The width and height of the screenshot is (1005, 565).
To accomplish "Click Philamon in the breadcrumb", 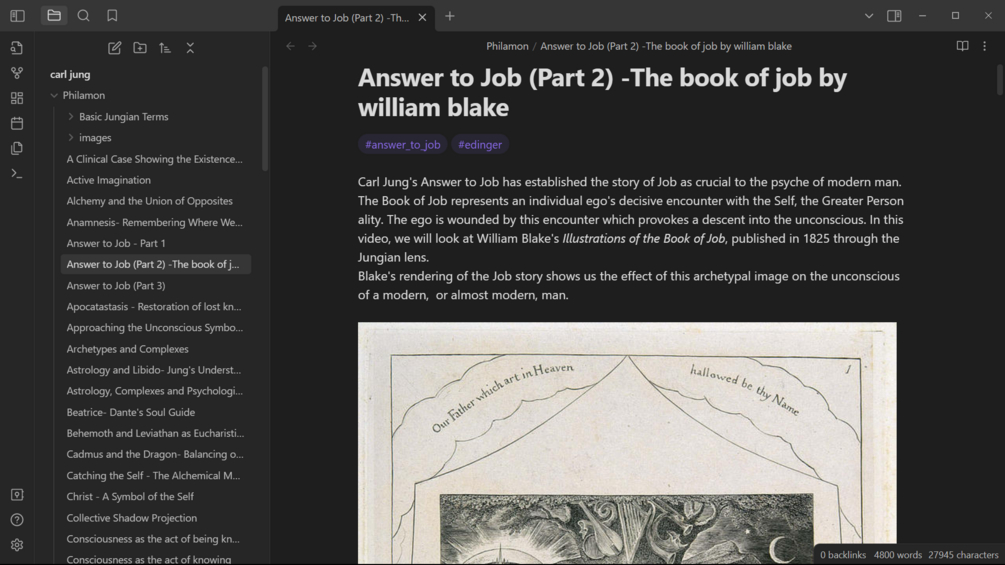I will tap(507, 46).
